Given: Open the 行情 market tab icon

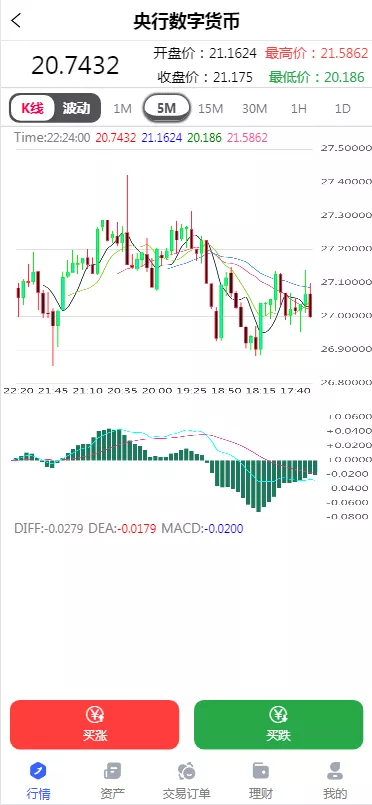Looking at the screenshot, I should 38,771.
